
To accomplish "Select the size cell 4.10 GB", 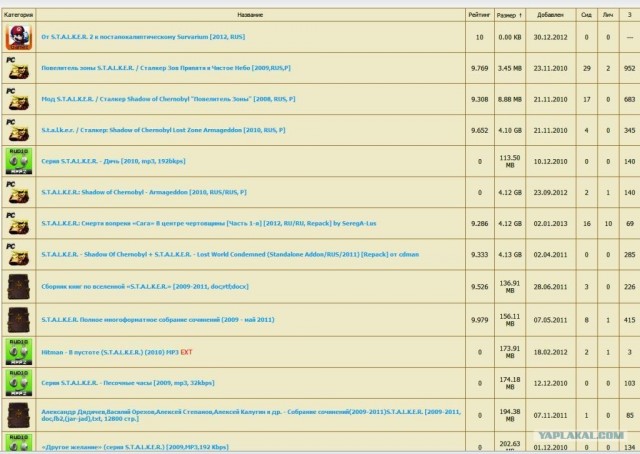I will pyautogui.click(x=509, y=130).
